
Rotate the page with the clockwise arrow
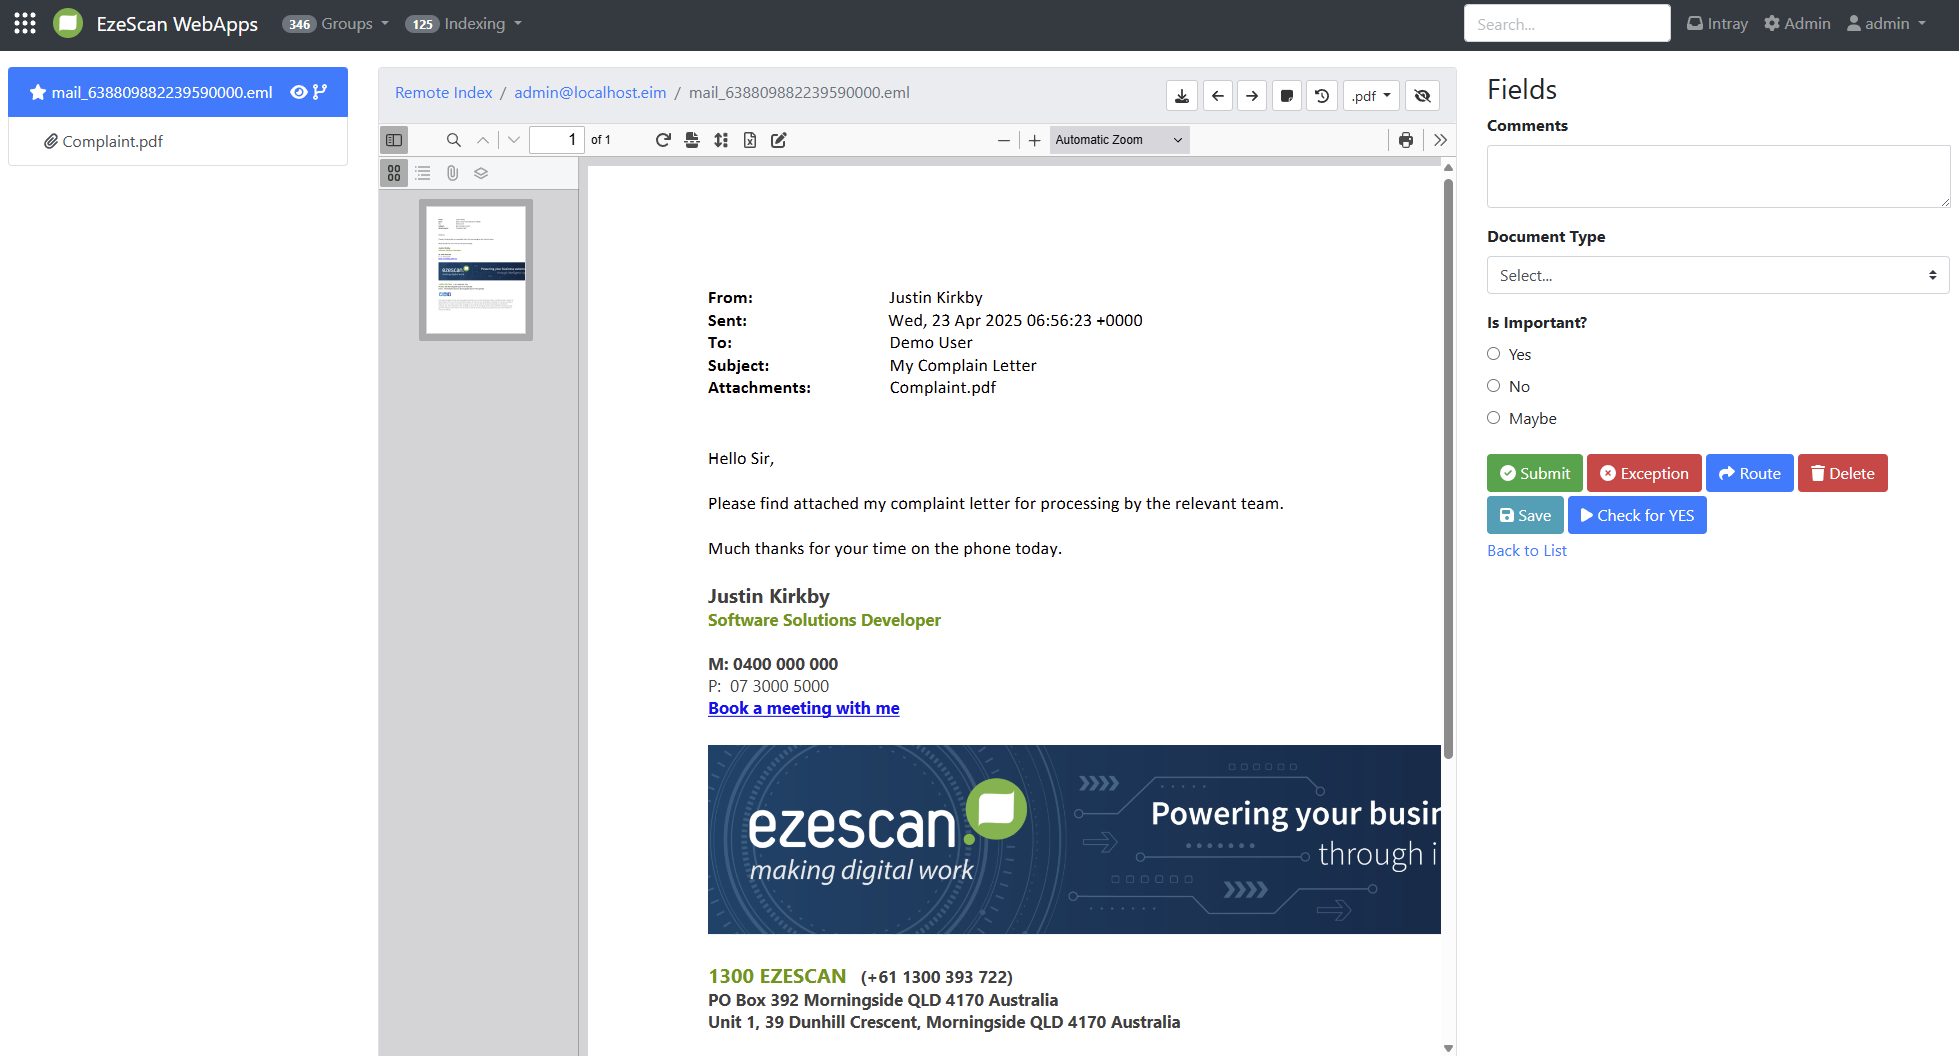coord(662,140)
